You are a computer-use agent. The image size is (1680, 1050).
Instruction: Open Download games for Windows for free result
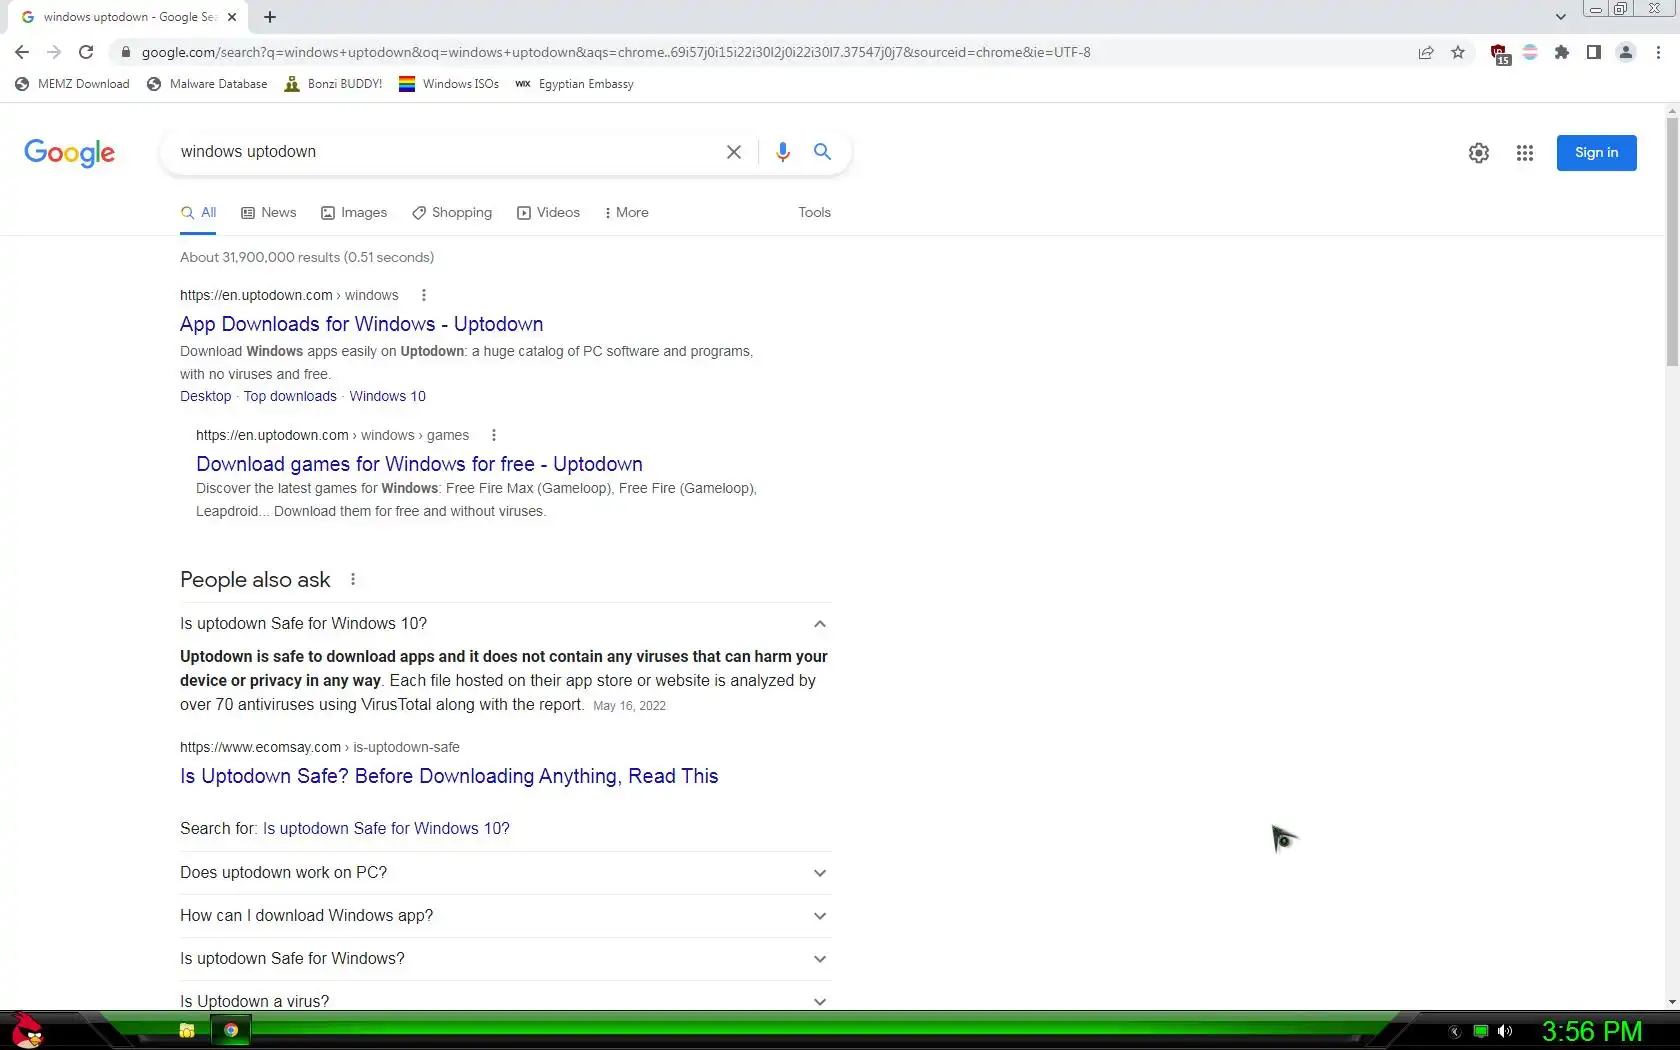[x=419, y=464]
